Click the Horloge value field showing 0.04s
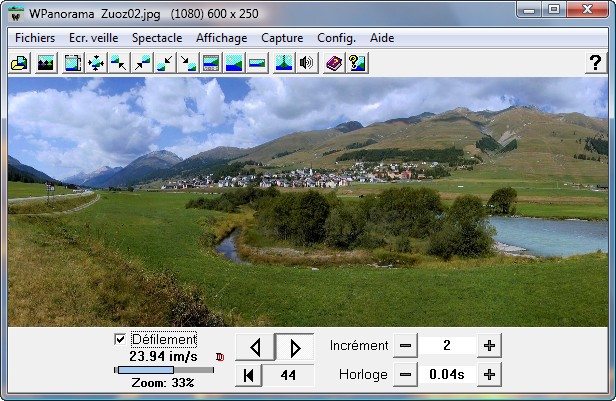The width and height of the screenshot is (616, 401). pos(447,375)
